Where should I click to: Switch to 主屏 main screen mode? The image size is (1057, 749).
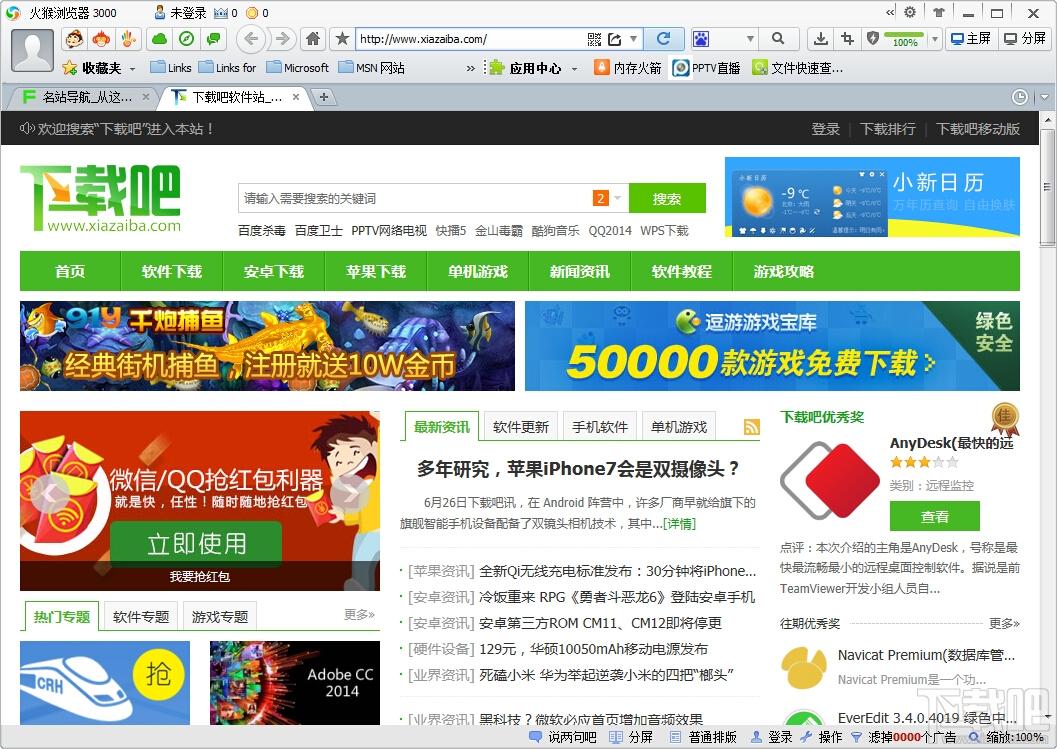click(x=971, y=39)
